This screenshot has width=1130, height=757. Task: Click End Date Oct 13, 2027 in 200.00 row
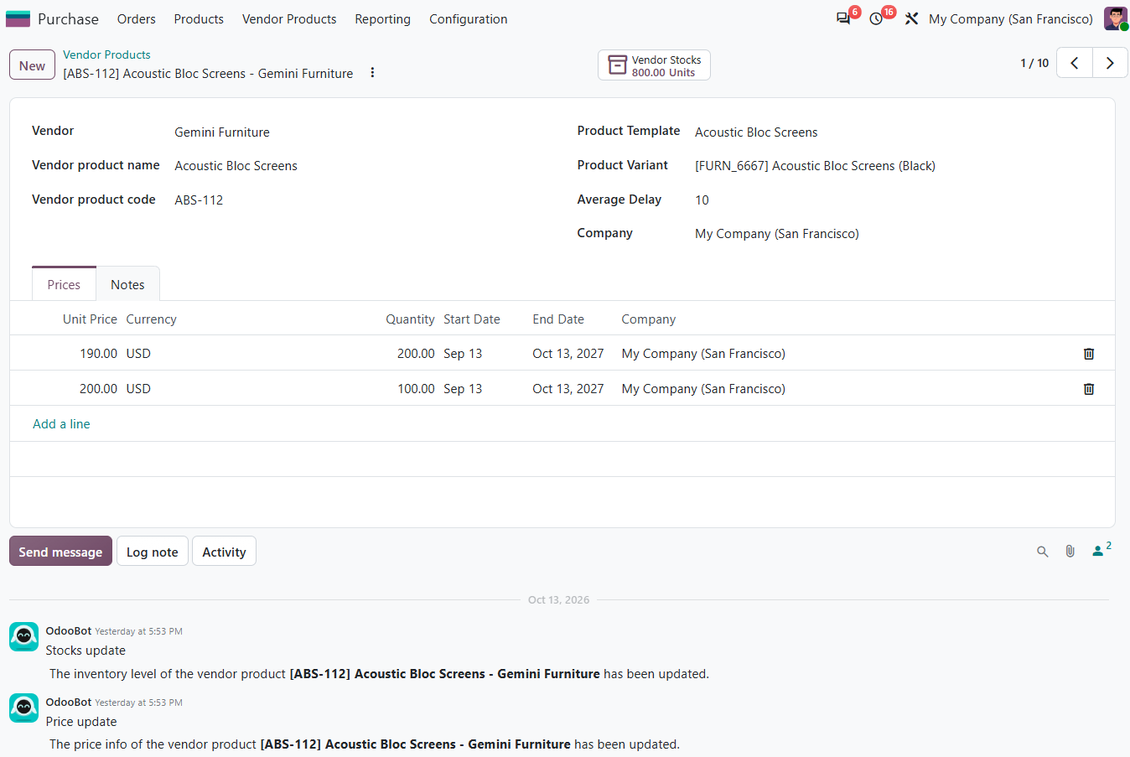point(568,389)
